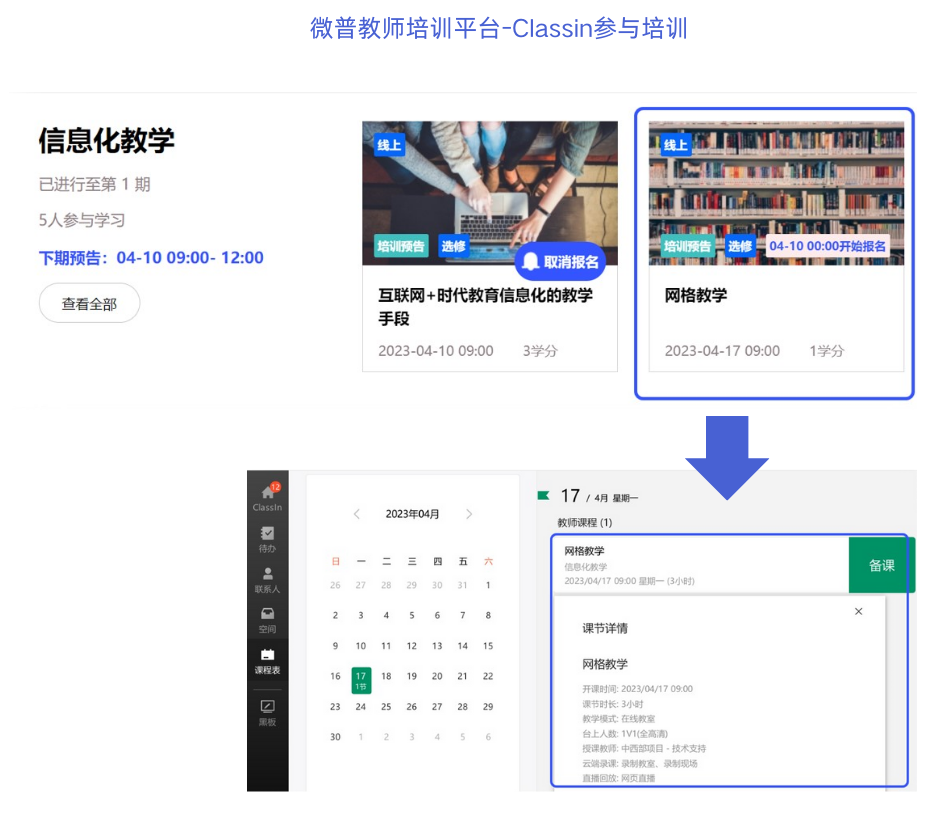Viewport: 950px width, 820px height.
Task: Click the 备课 green button
Action: (882, 565)
